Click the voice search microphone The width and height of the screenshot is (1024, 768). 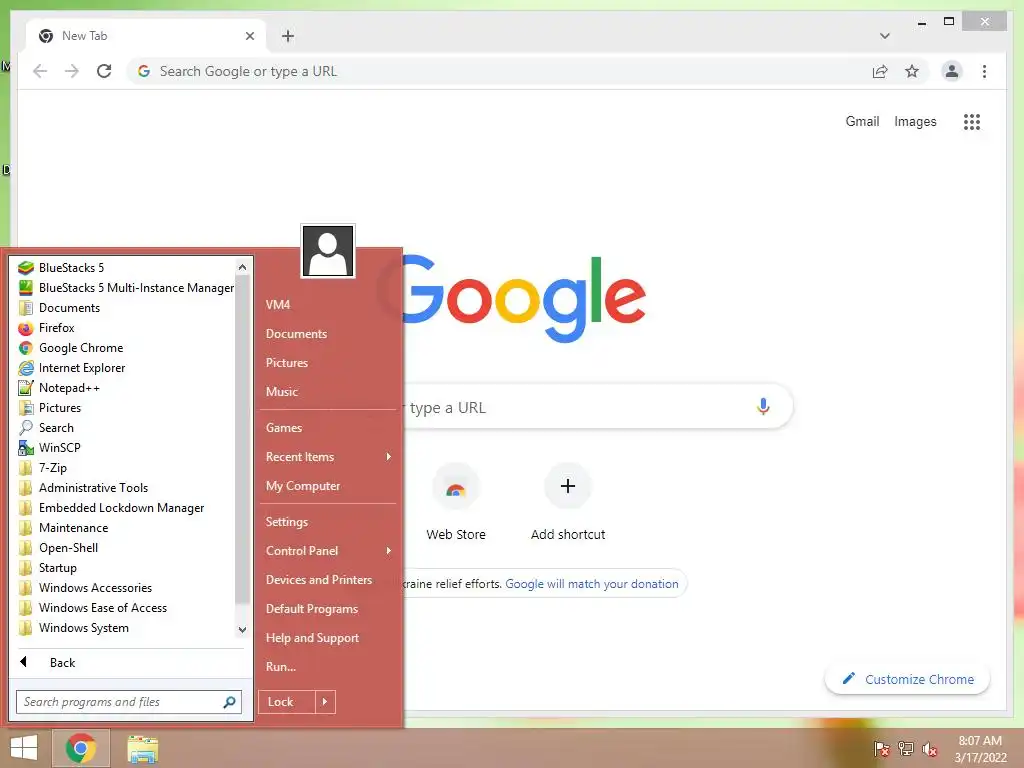pos(763,407)
